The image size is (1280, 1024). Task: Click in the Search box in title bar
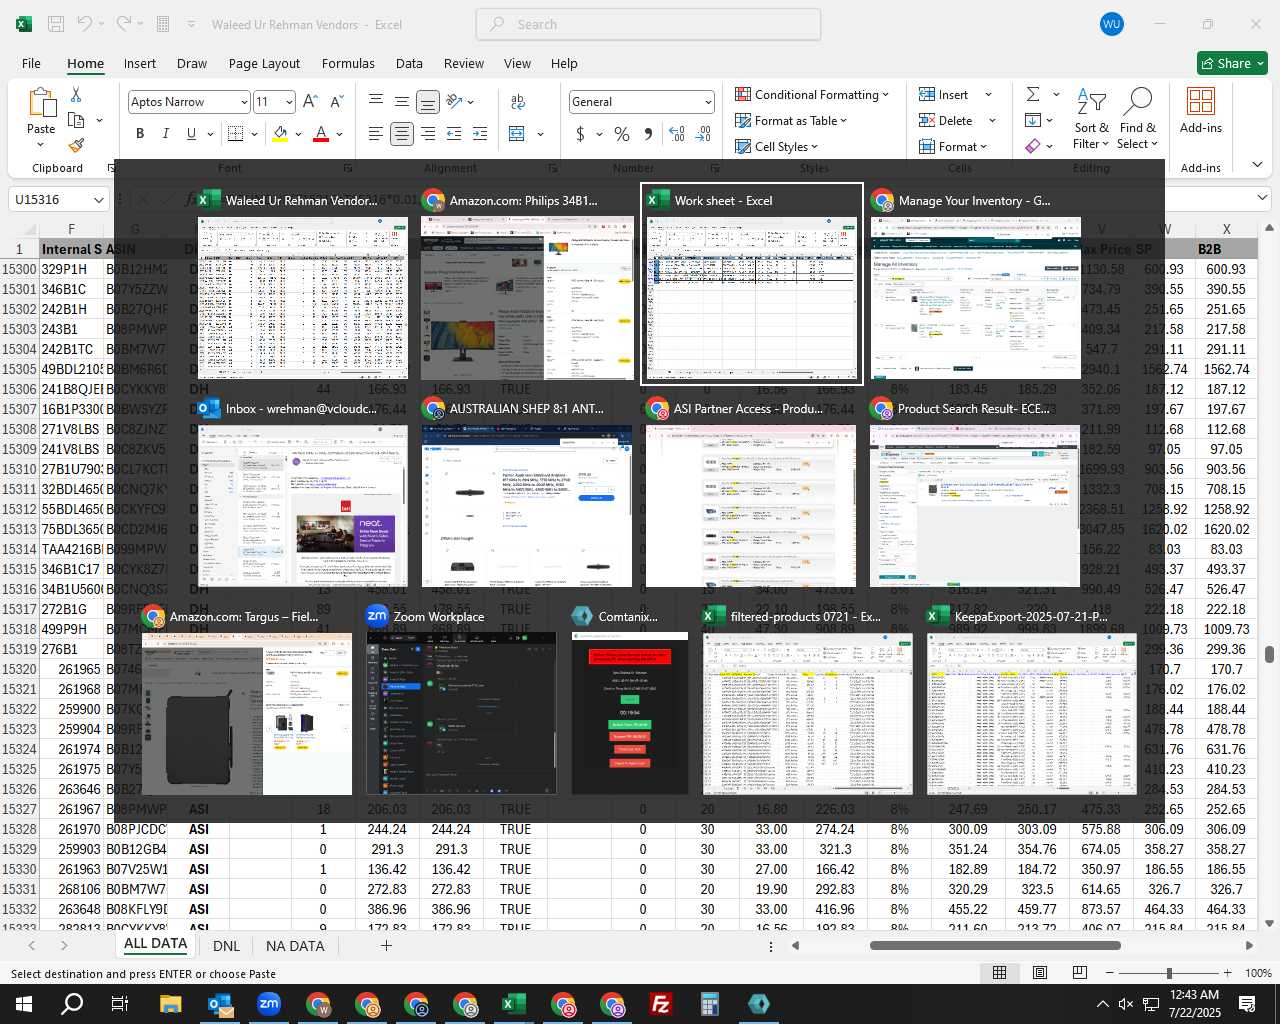[648, 24]
